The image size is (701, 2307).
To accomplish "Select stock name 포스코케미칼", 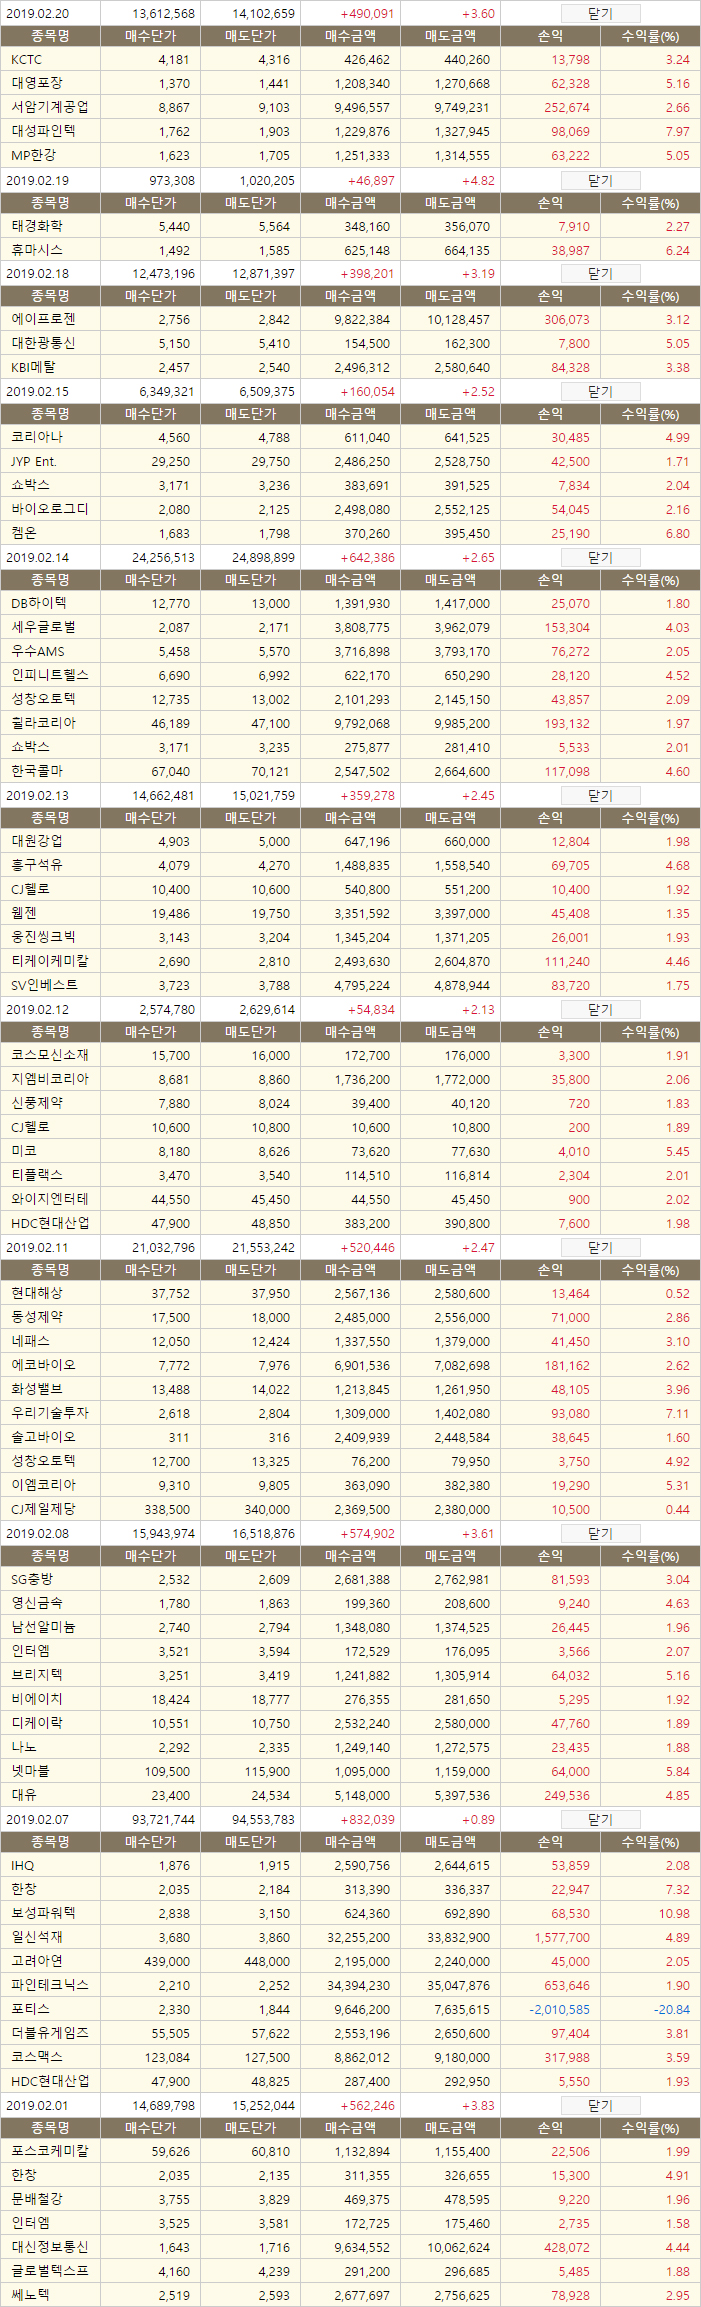I will pos(49,2152).
